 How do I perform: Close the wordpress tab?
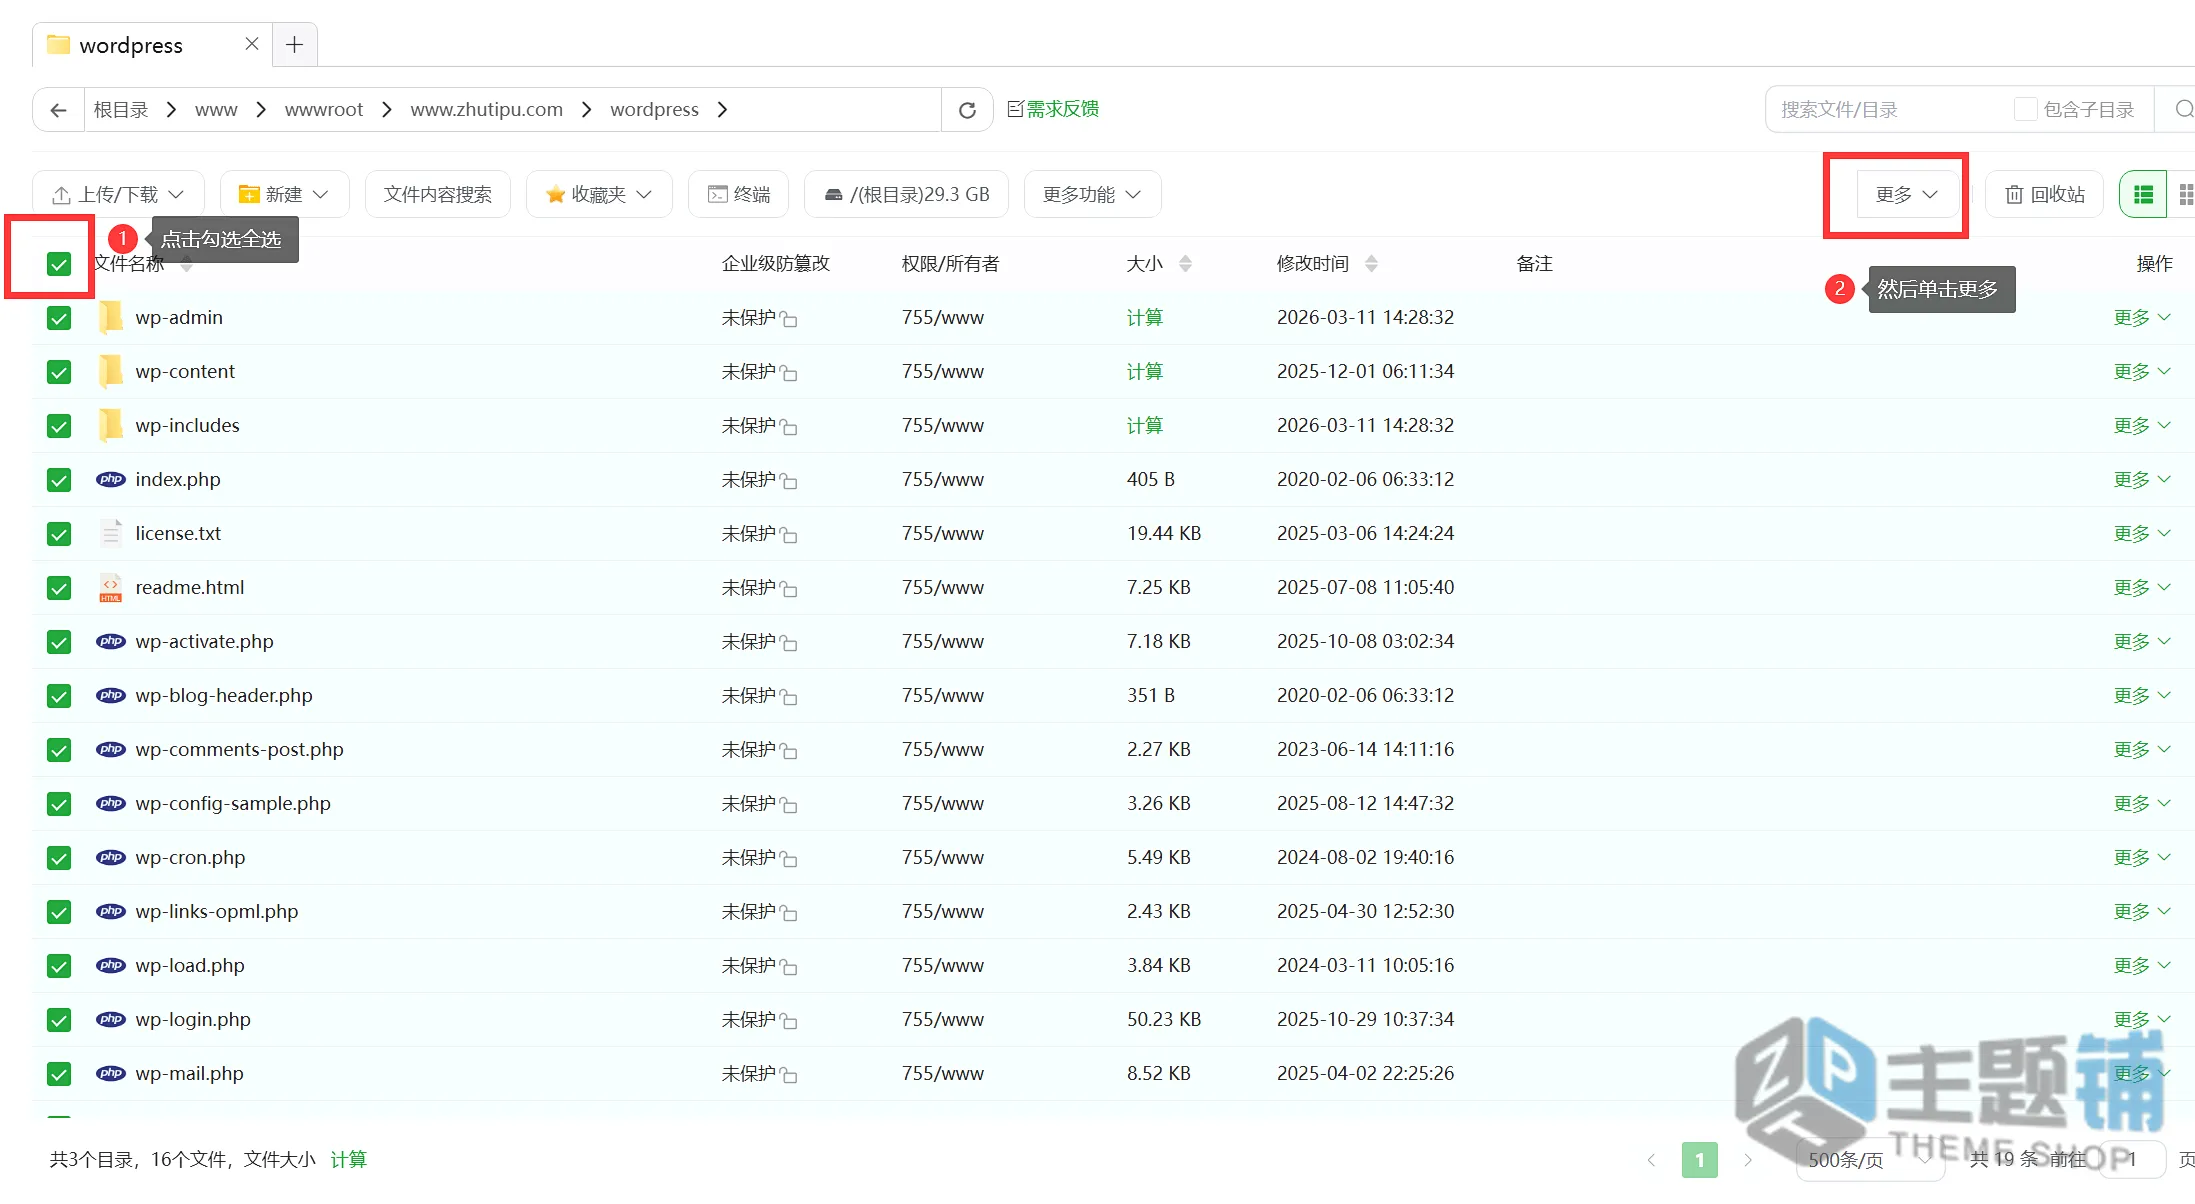tap(252, 44)
